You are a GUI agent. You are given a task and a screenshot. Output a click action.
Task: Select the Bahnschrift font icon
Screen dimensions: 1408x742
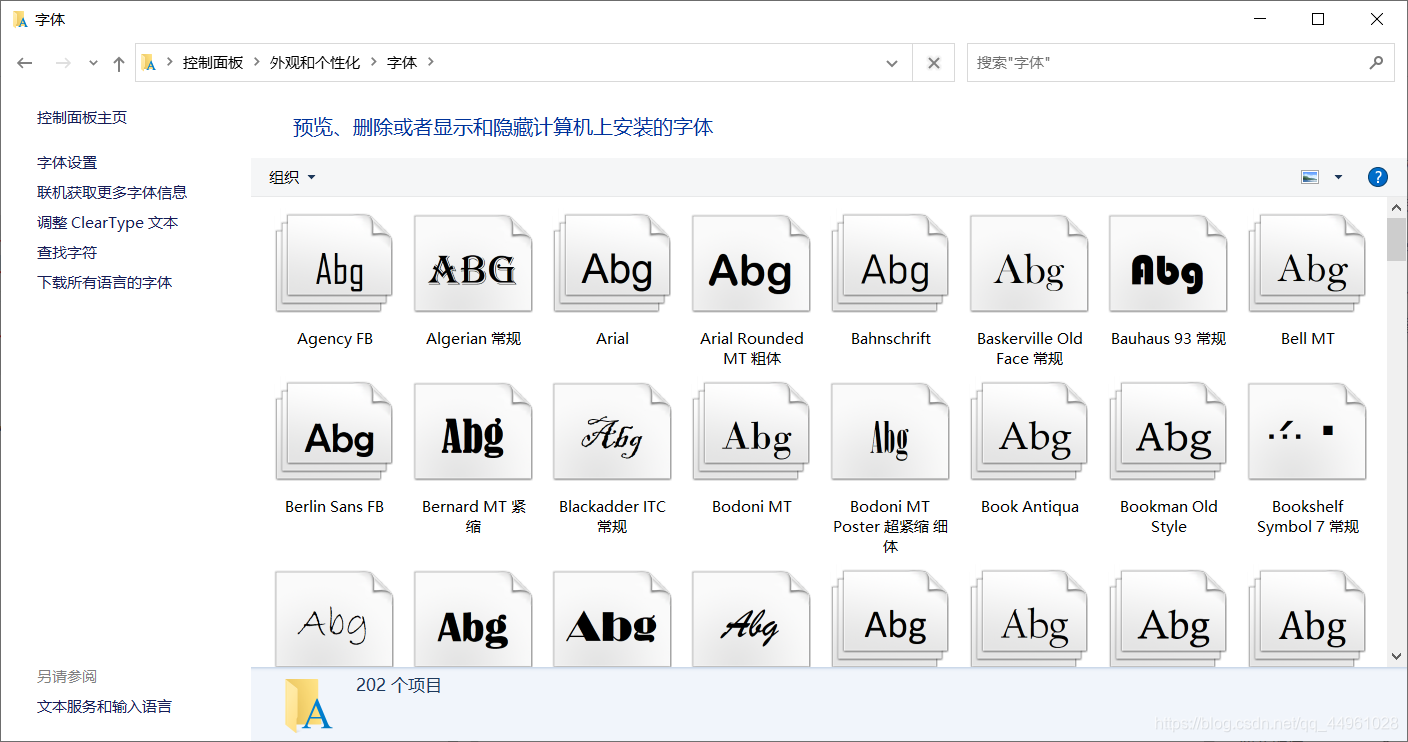tap(890, 263)
